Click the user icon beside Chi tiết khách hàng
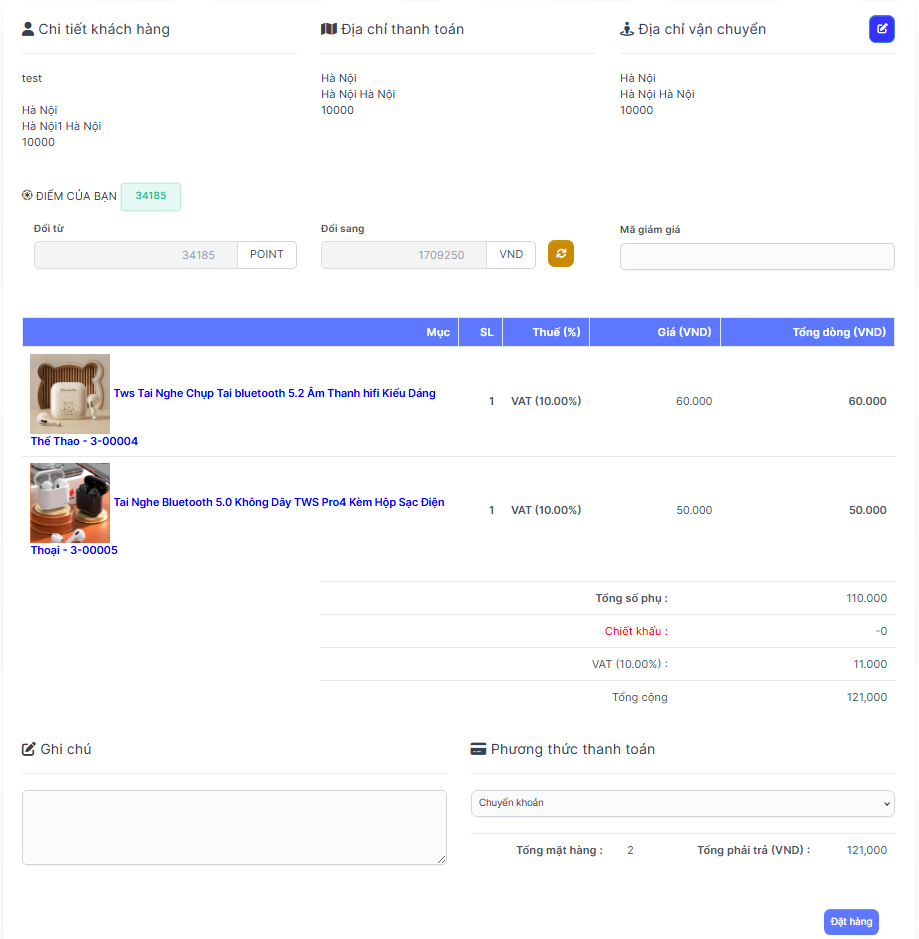 point(28,29)
